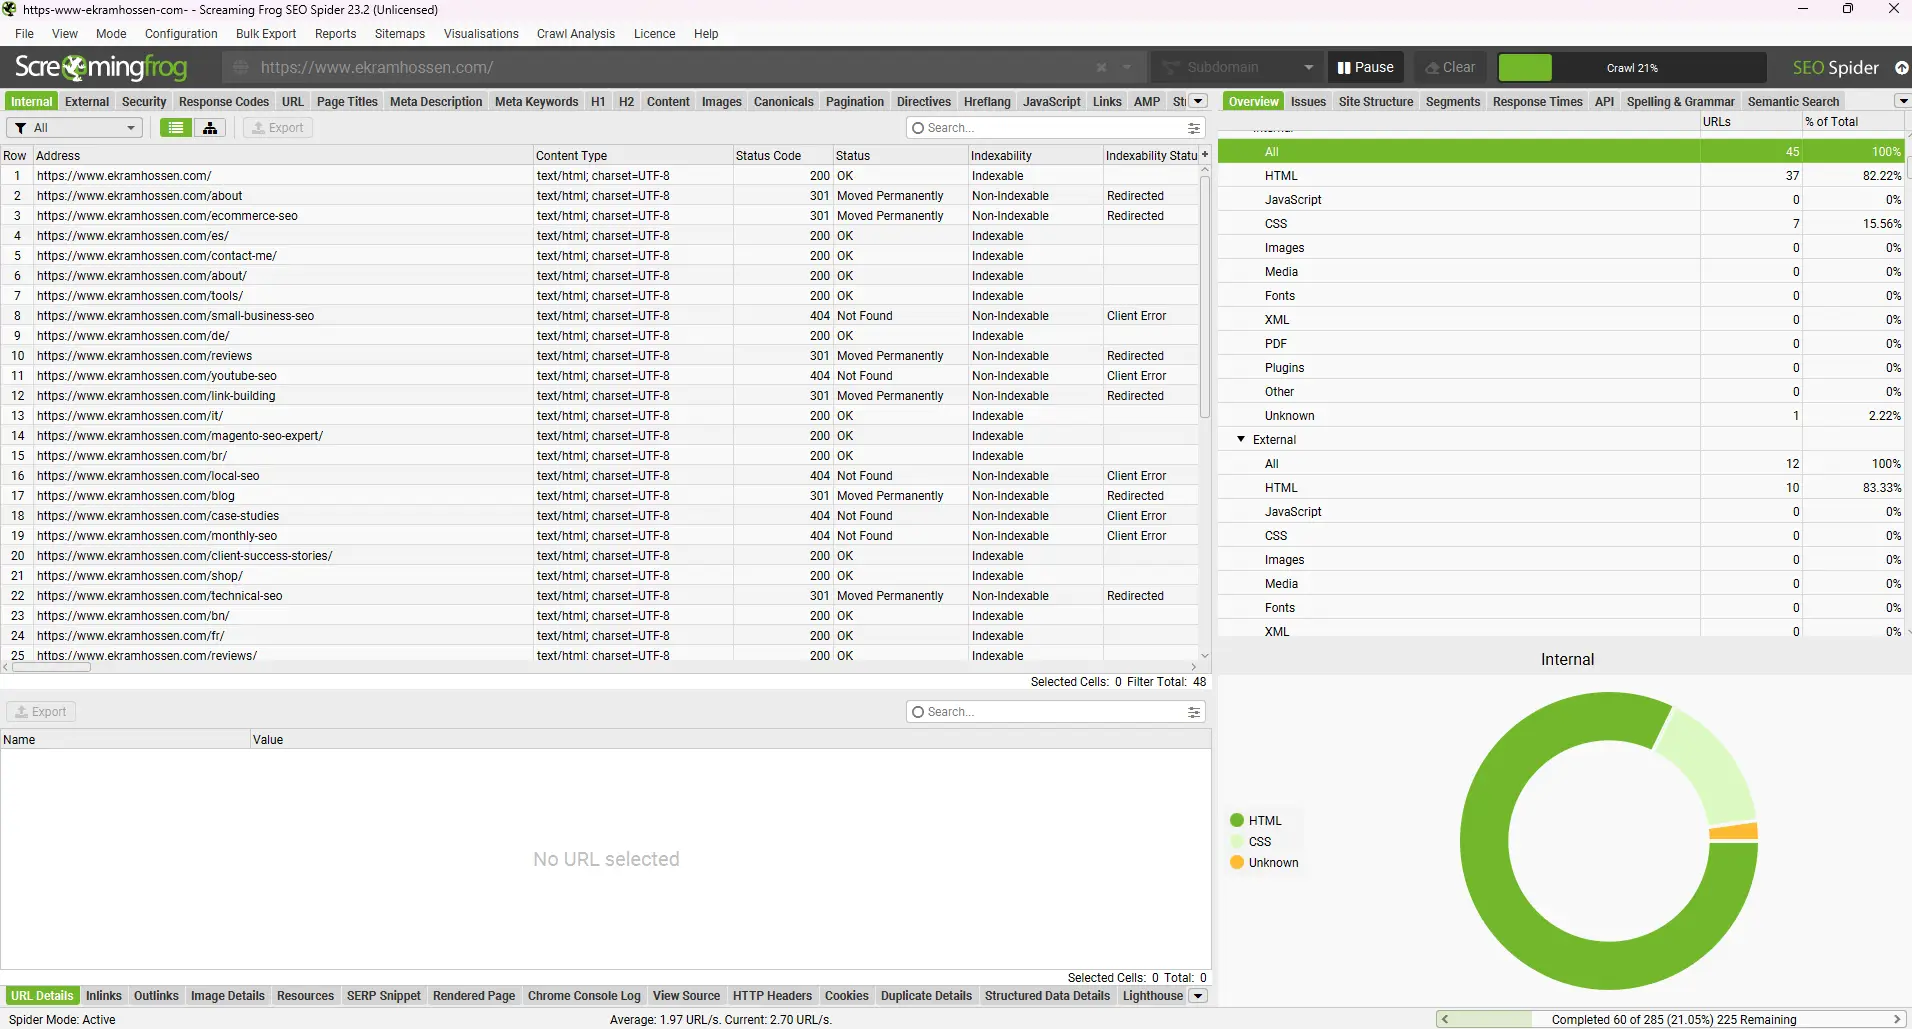Click the globe icon in URL bar

pyautogui.click(x=240, y=68)
